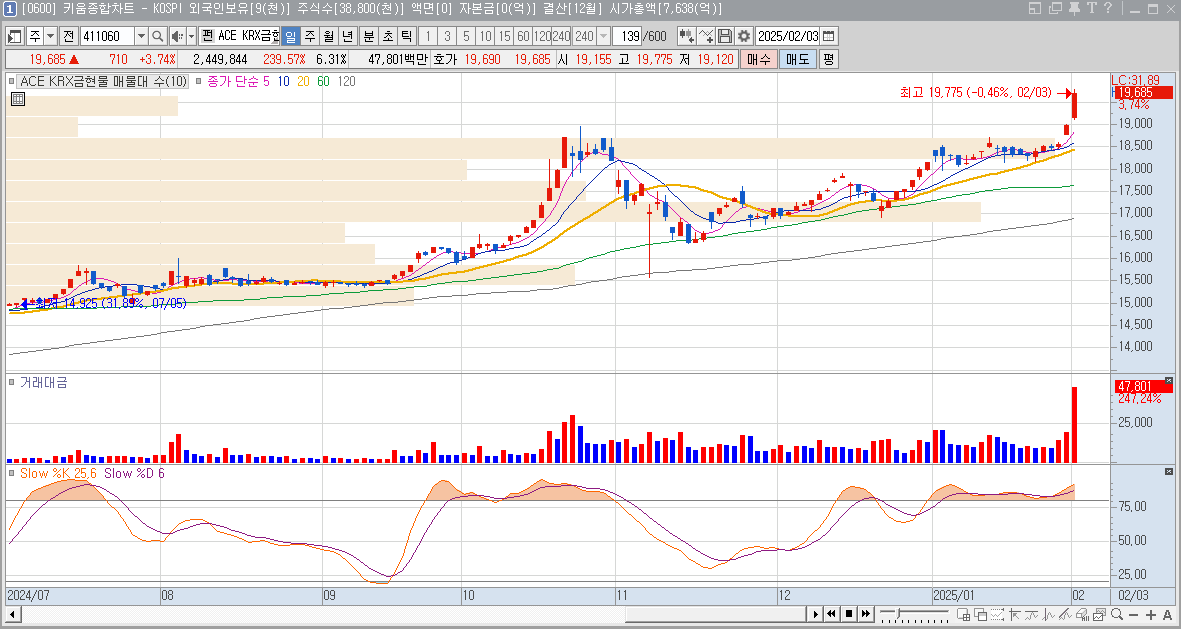The height and width of the screenshot is (629, 1181).
Task: Play the chart replay
Action: point(815,615)
